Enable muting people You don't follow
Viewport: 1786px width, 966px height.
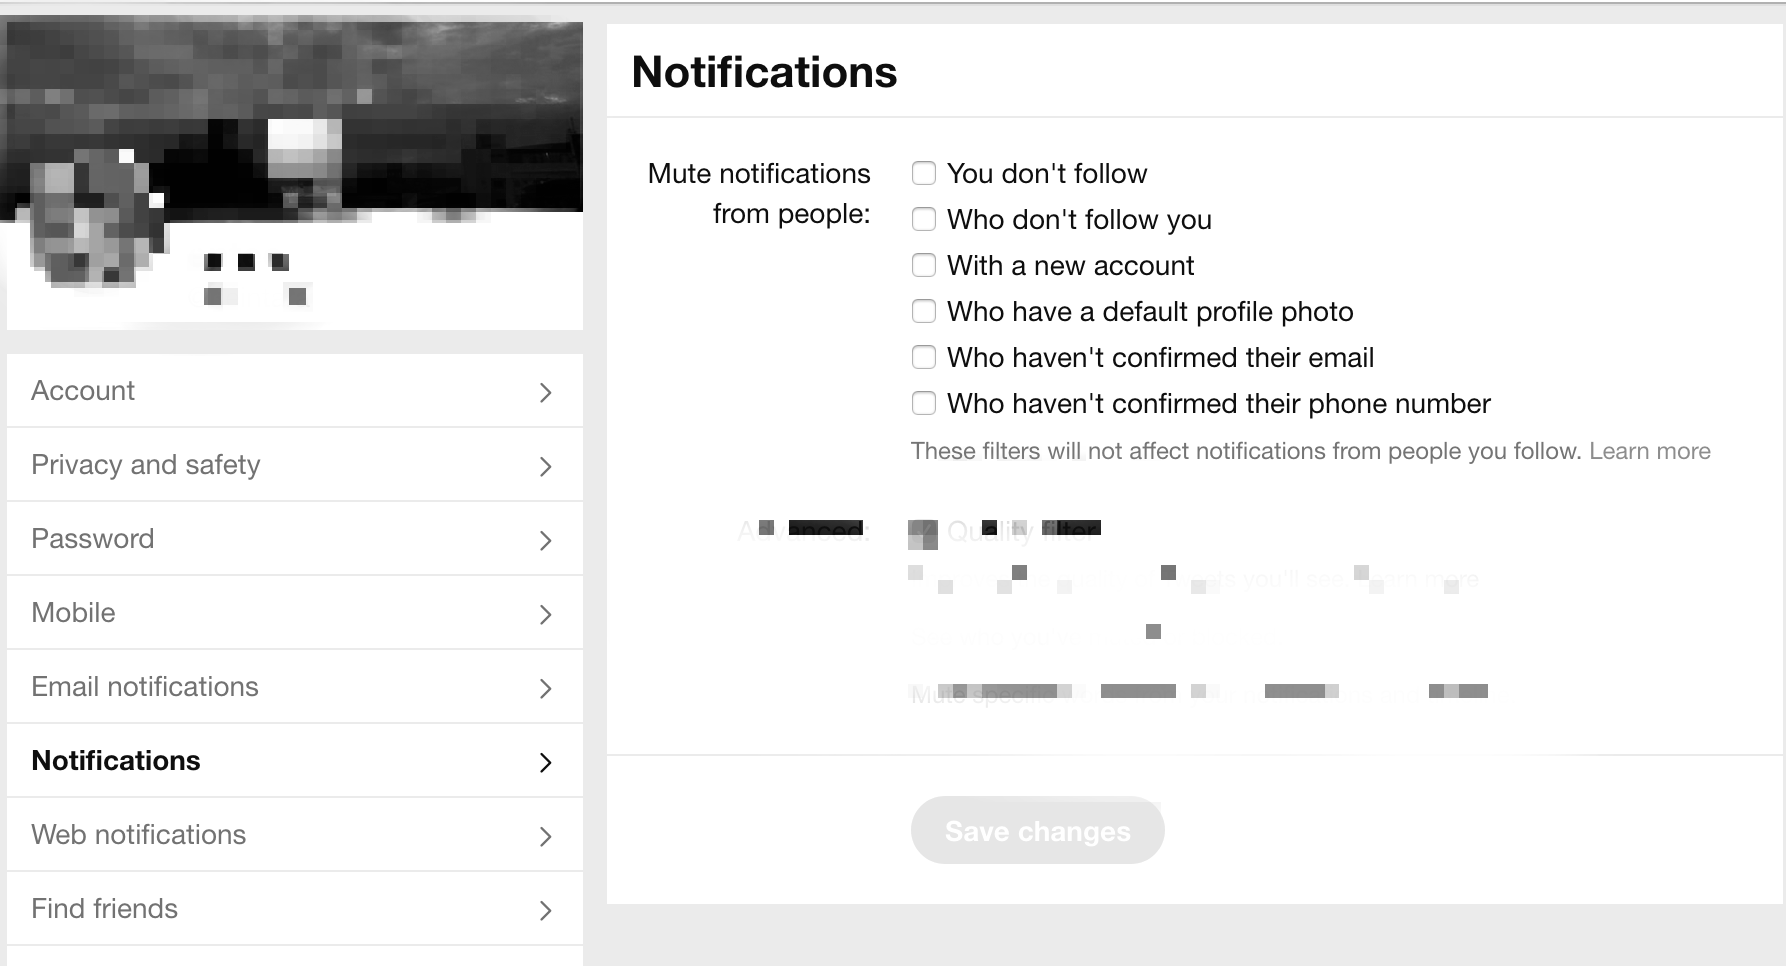pyautogui.click(x=924, y=173)
